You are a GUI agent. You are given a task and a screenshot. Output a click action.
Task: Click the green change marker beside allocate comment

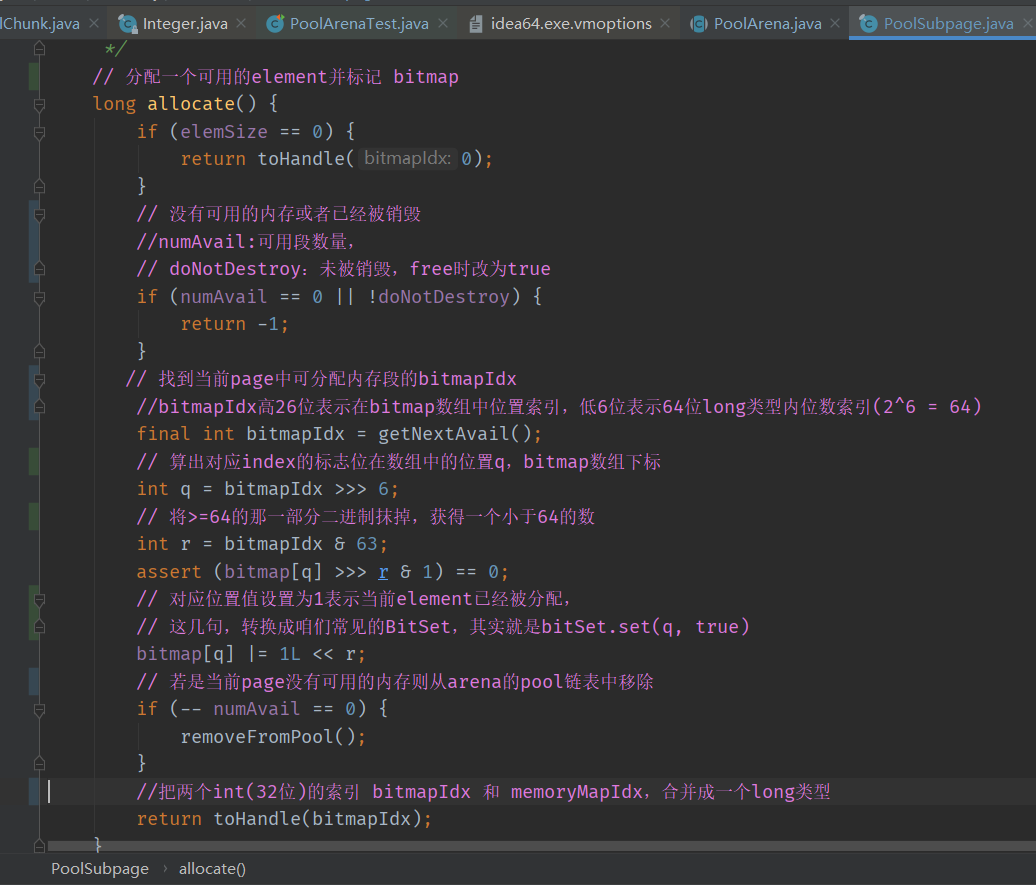click(x=34, y=77)
